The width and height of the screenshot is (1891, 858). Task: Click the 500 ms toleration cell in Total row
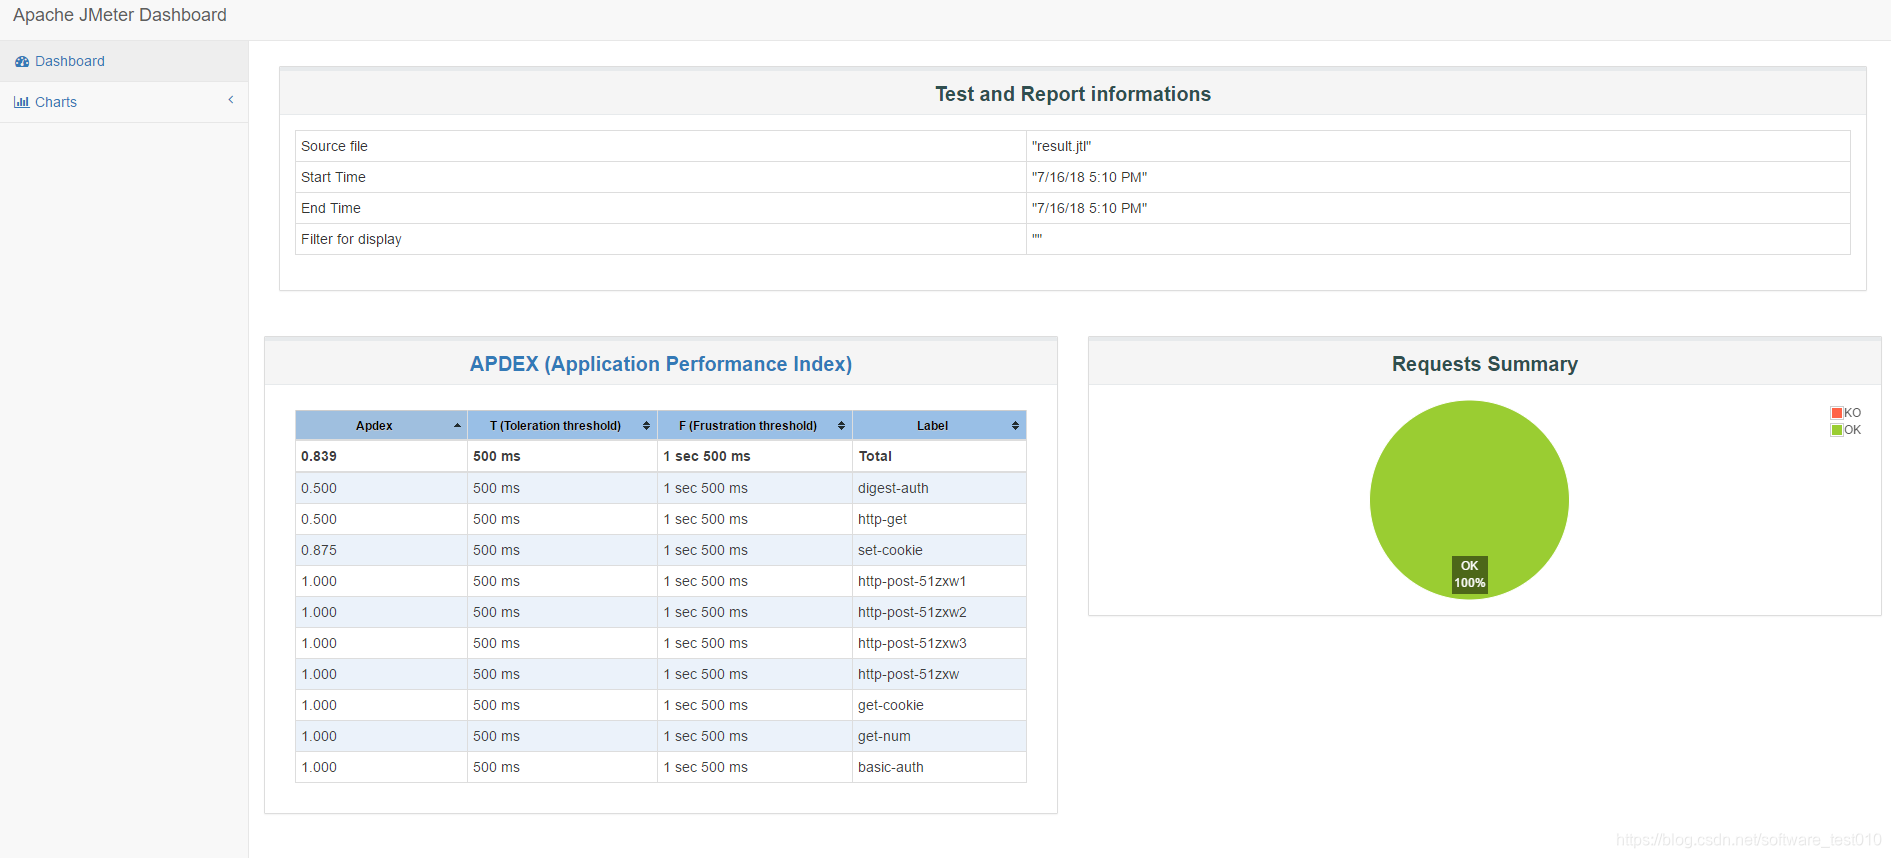tap(562, 456)
